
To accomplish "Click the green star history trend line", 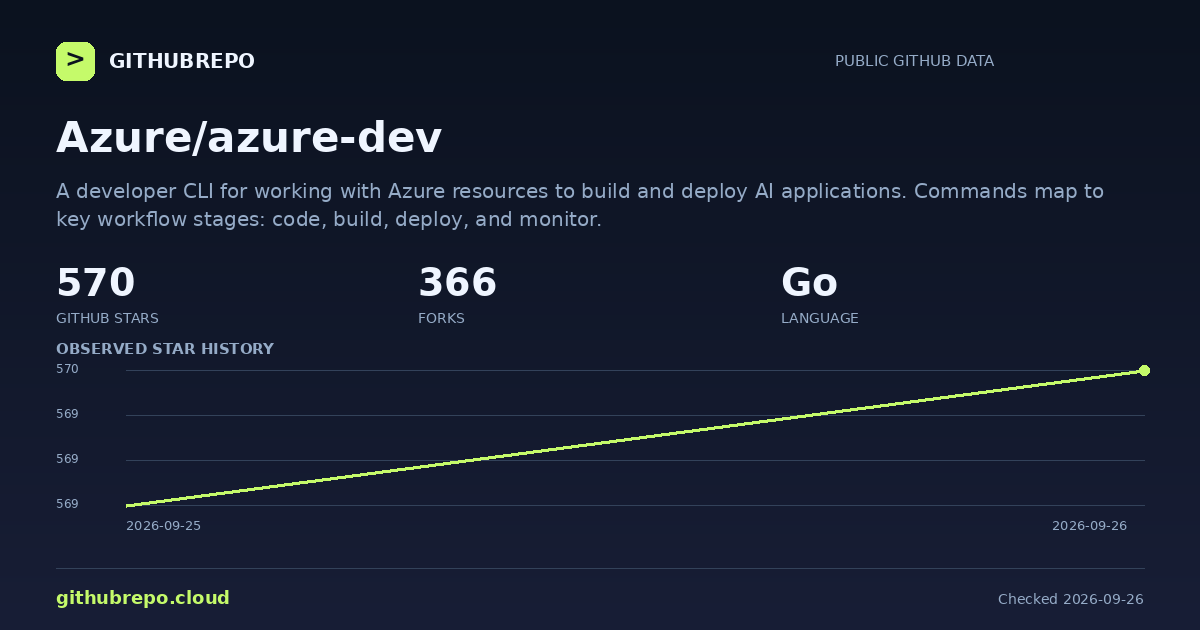I will [635, 438].
